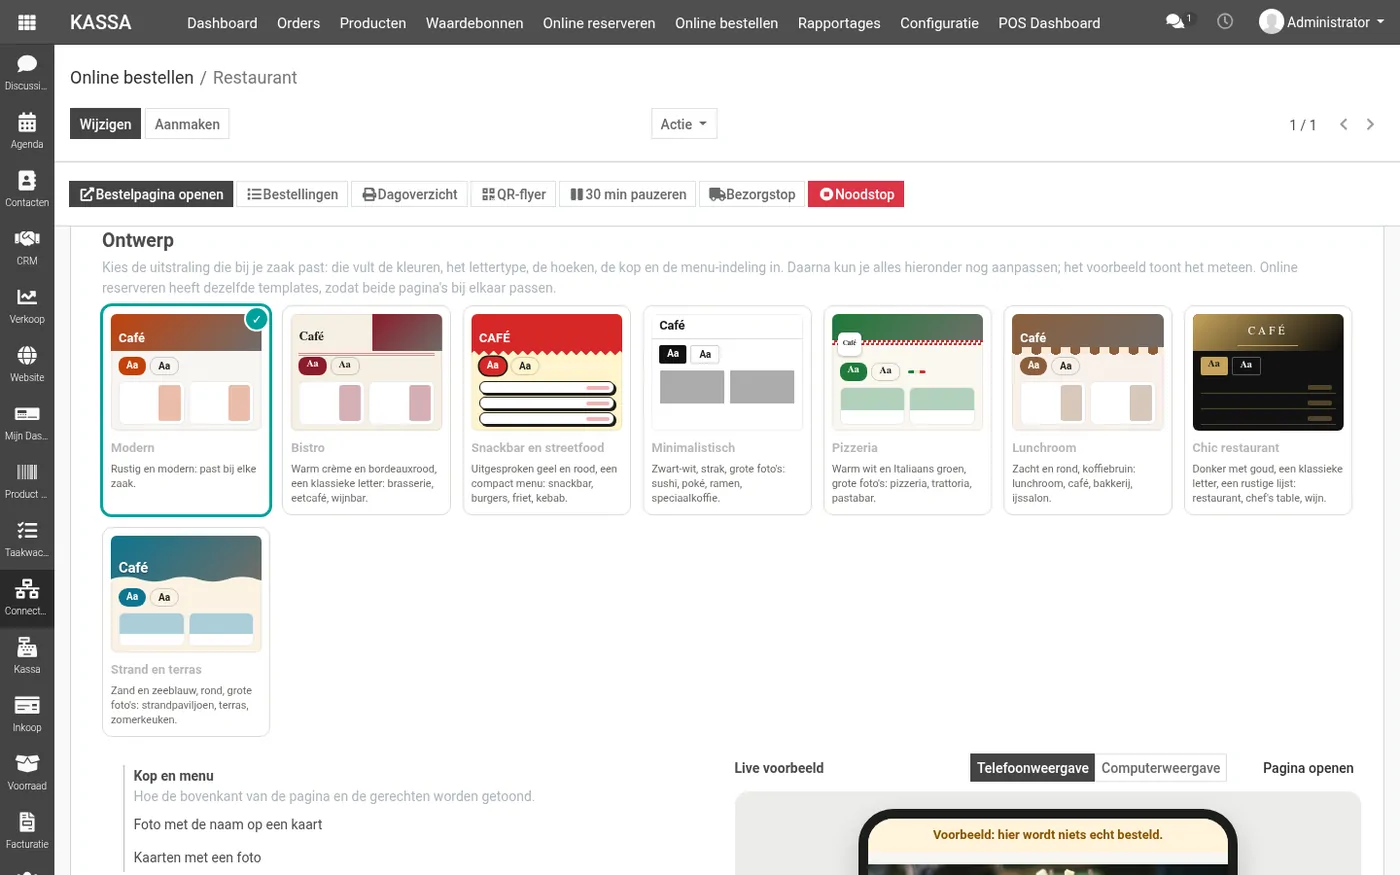Click the red Noodstop button
1400x875 pixels.
click(856, 194)
